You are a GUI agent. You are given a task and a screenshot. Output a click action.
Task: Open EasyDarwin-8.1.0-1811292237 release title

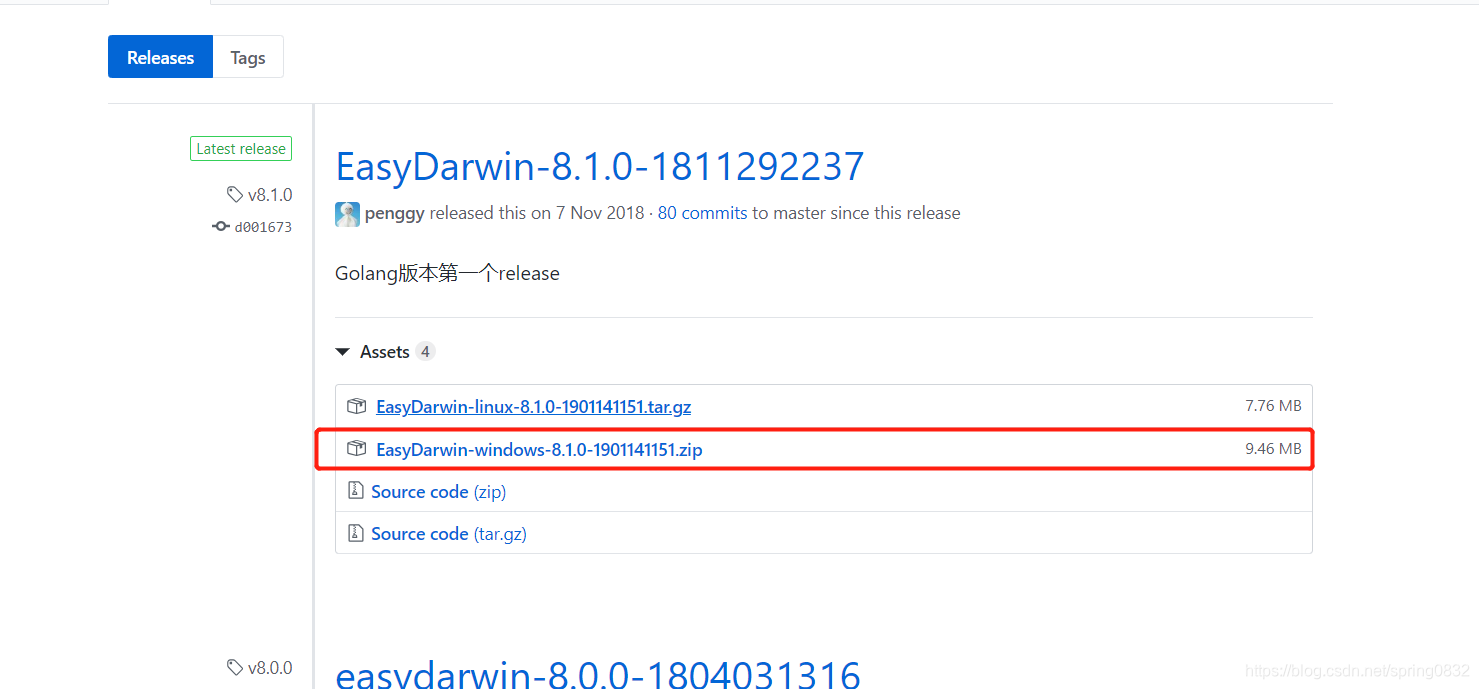[x=599, y=166]
